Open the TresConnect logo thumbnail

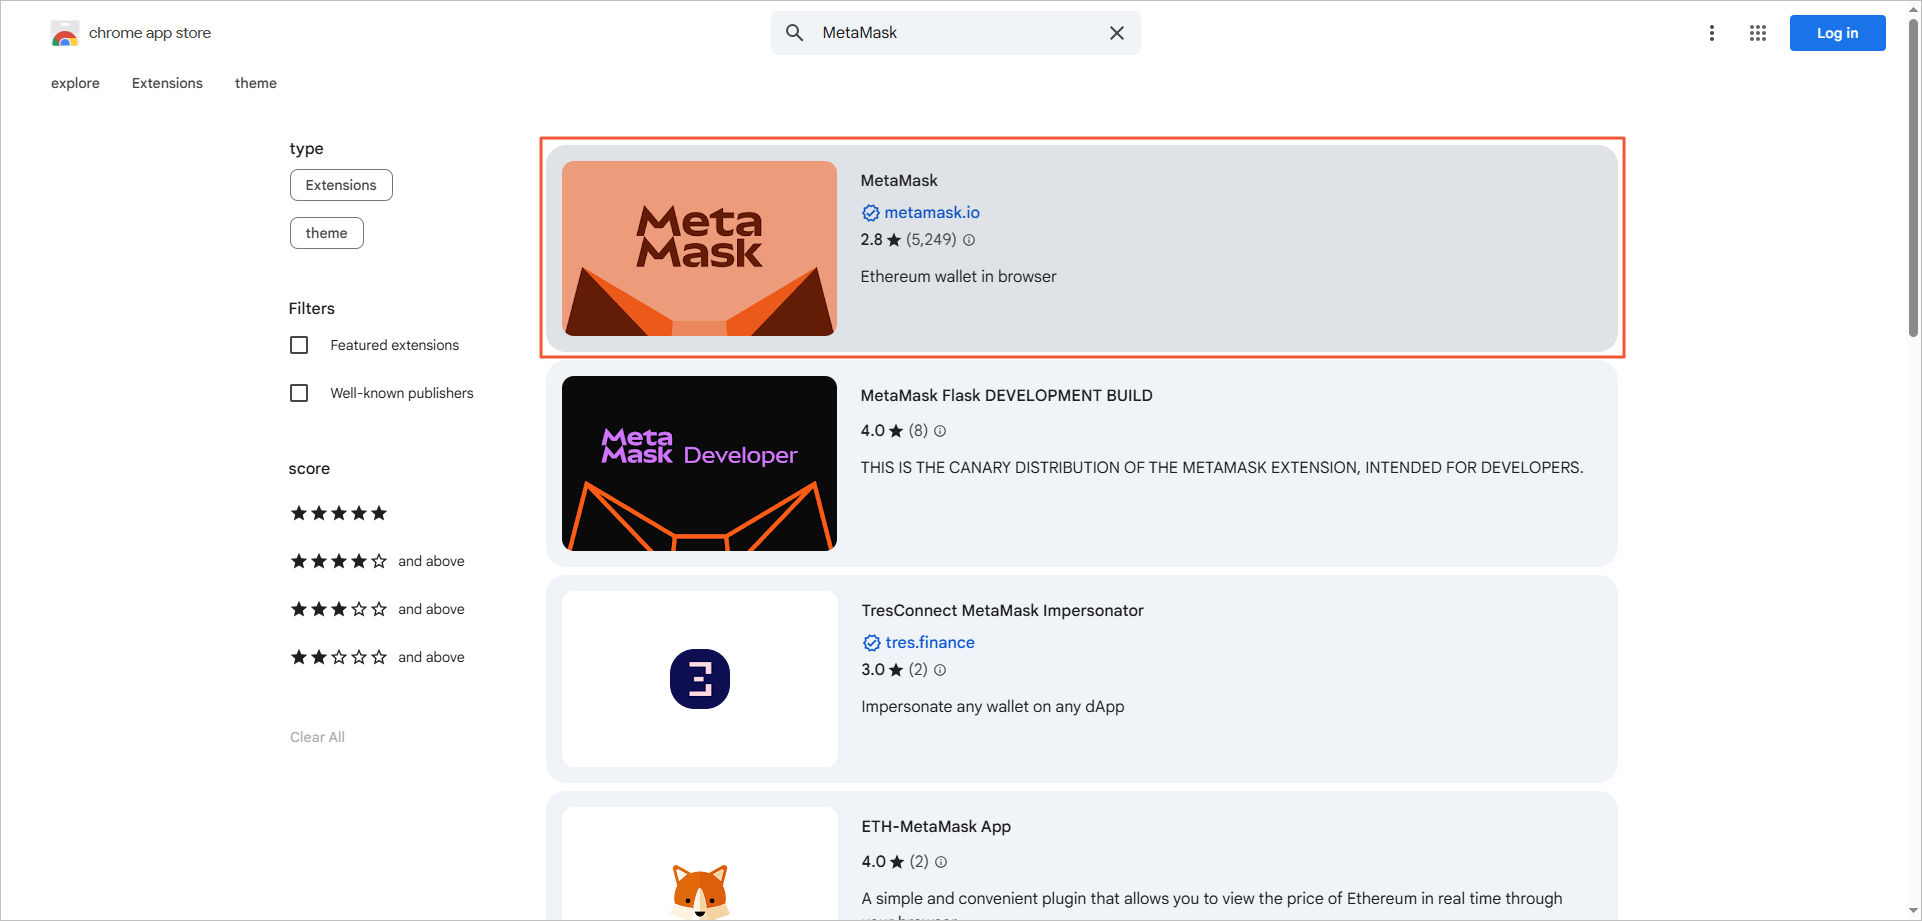click(700, 679)
